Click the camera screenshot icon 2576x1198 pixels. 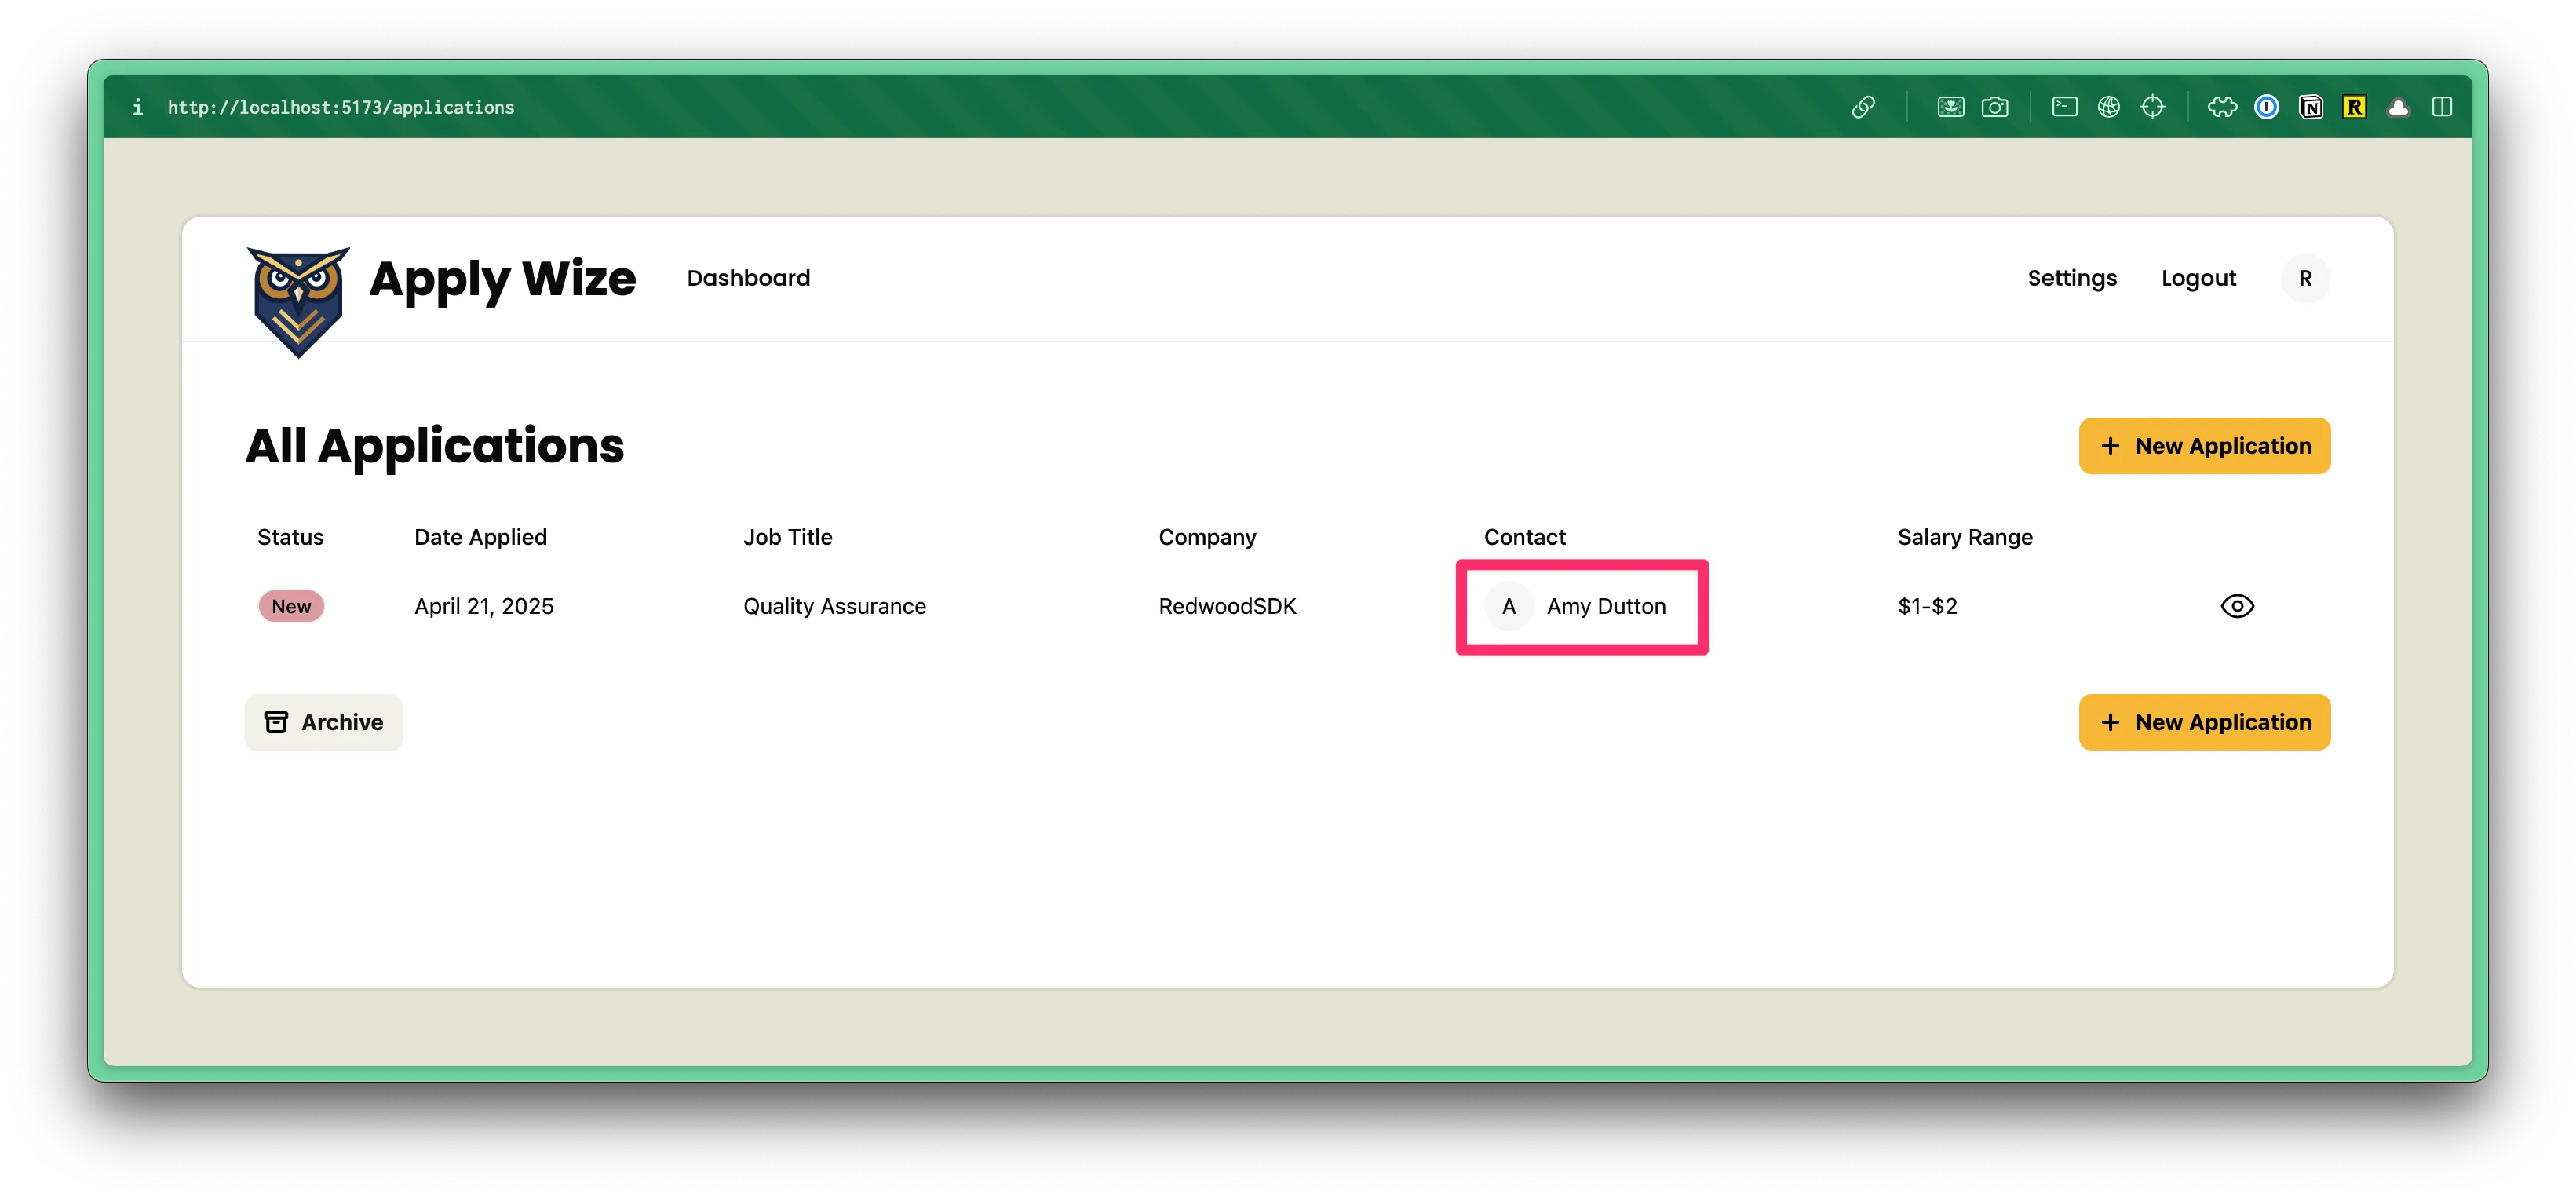tap(1994, 107)
